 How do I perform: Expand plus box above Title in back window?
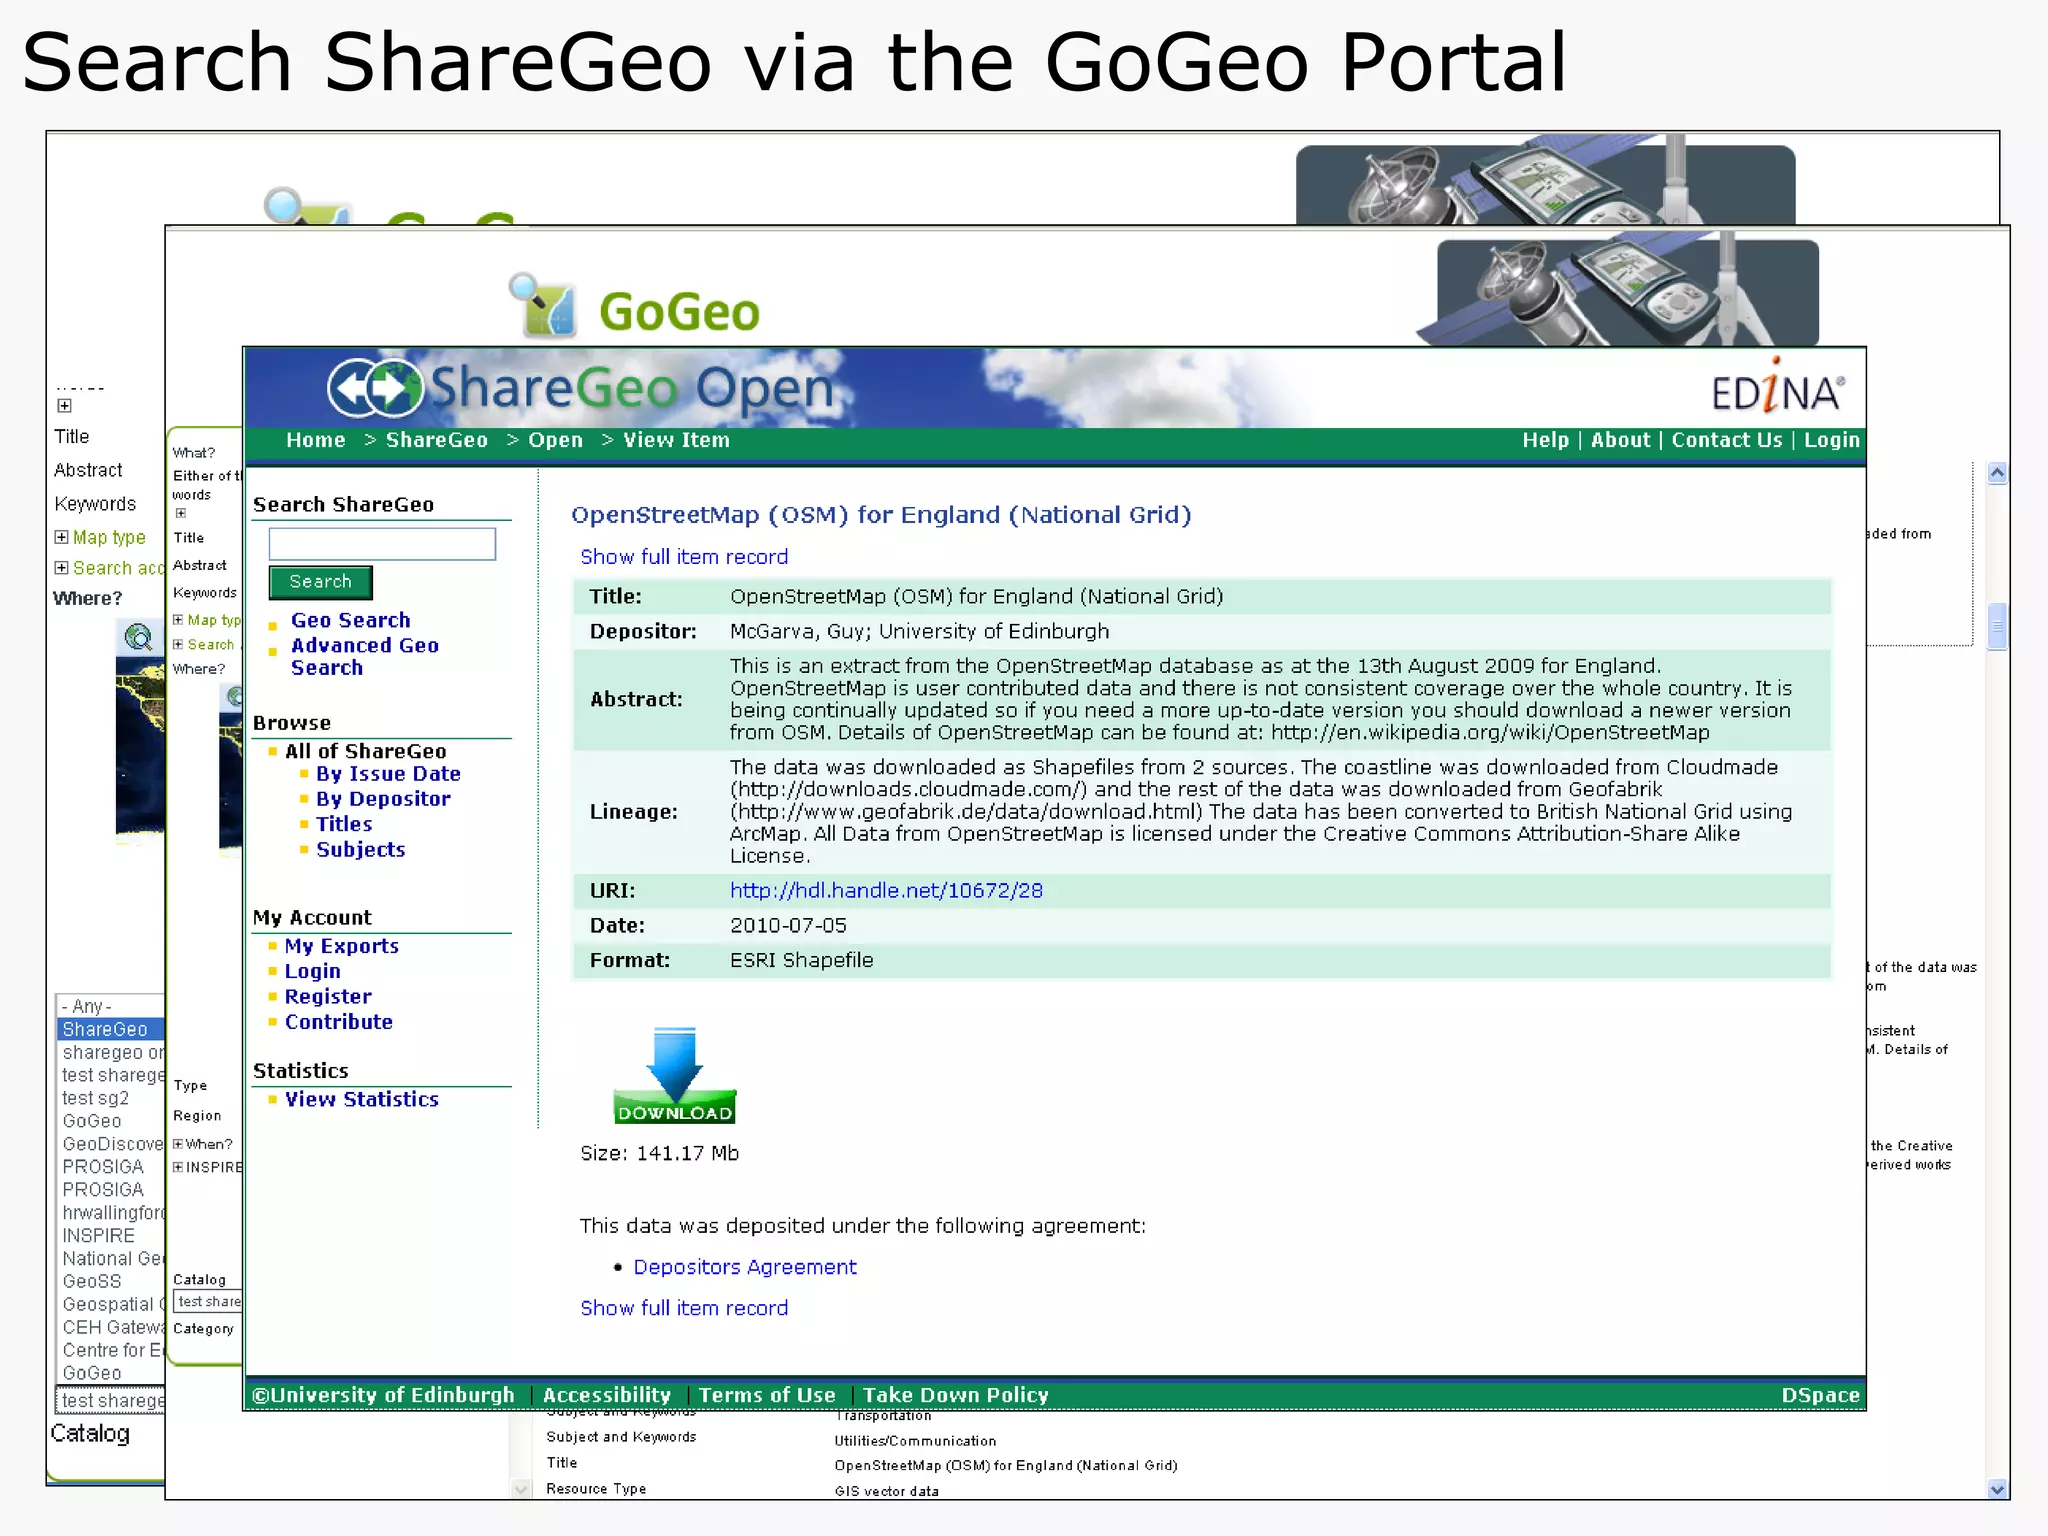point(64,405)
